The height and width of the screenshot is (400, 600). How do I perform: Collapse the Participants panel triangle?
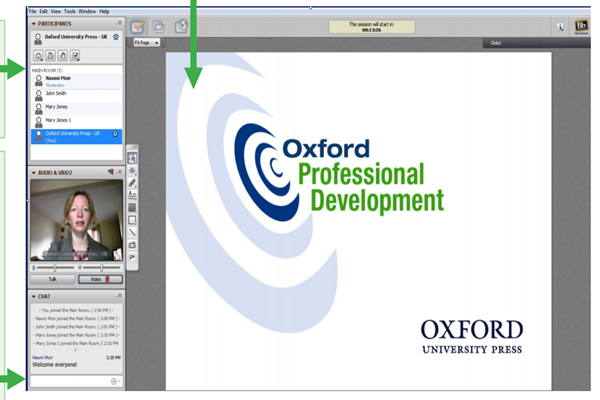34,24
